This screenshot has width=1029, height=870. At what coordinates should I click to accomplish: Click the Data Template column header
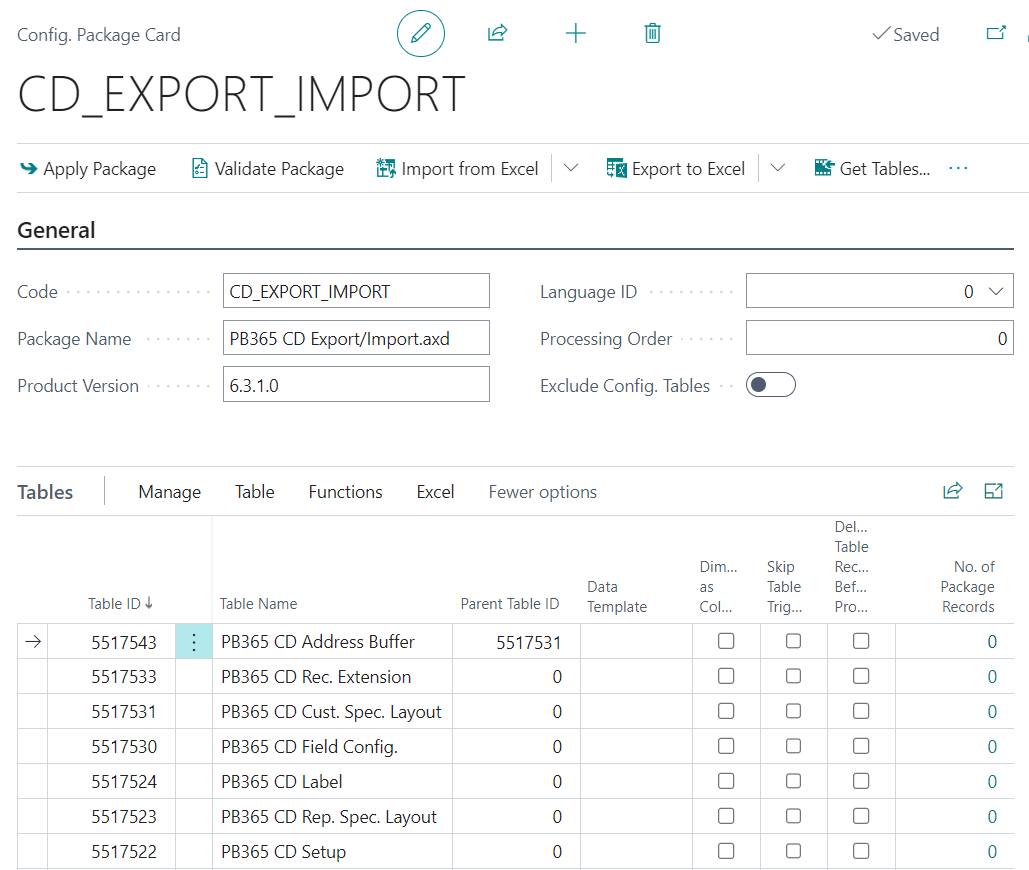(617, 596)
